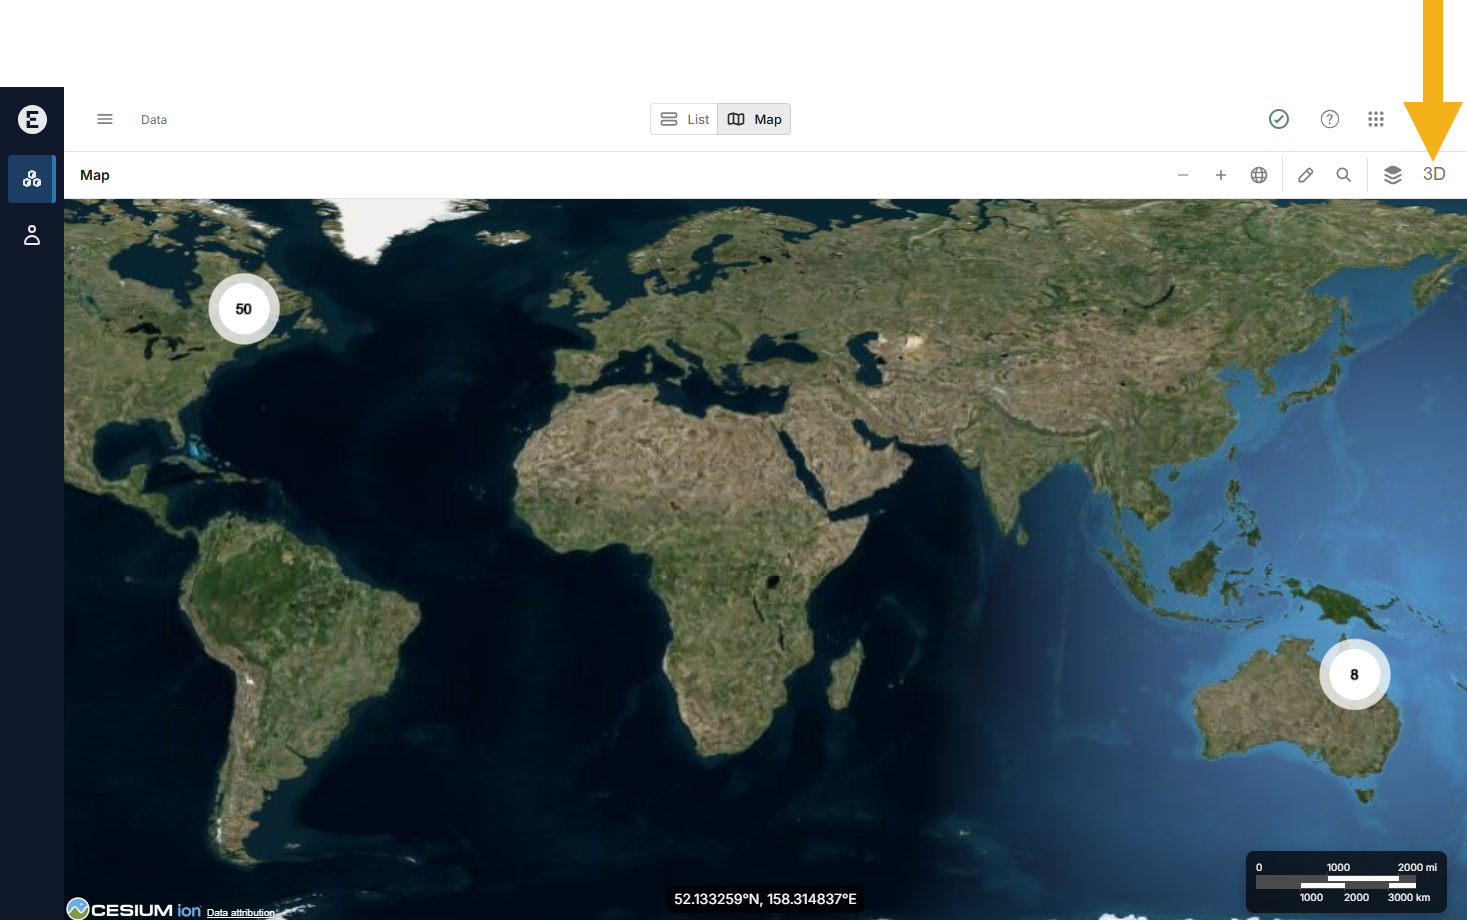
Task: Open the map search magnifier
Action: pos(1344,175)
